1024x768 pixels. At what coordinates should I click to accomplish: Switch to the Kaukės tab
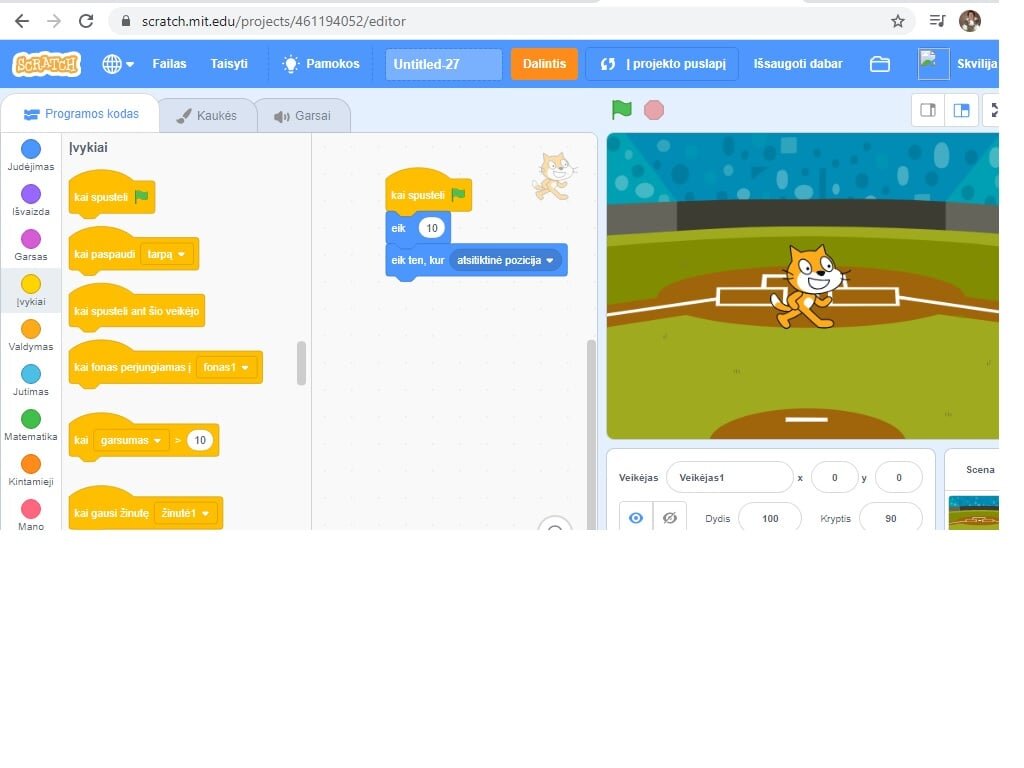tap(208, 116)
